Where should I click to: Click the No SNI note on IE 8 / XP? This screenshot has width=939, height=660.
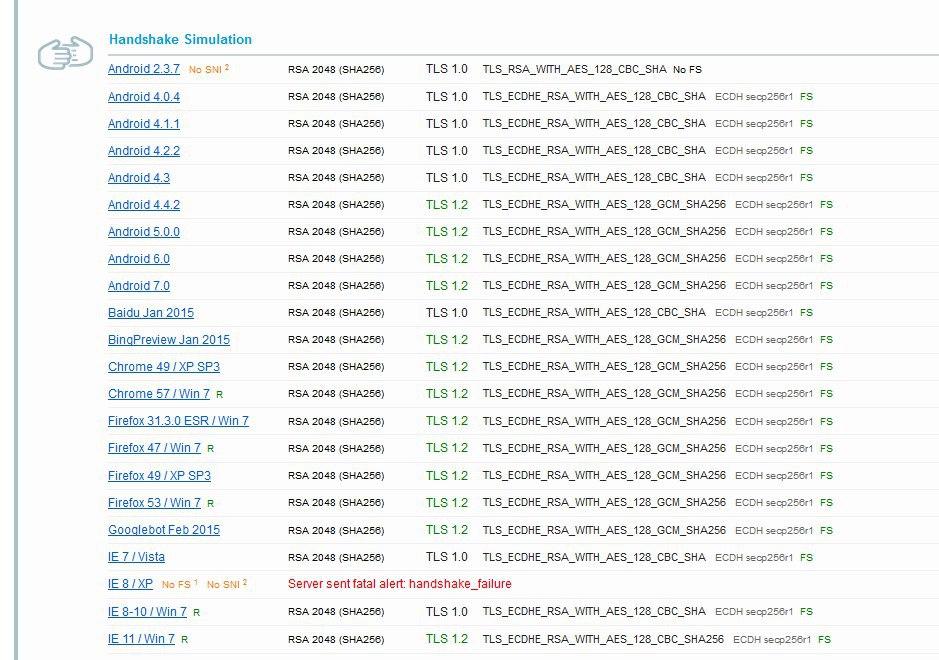click(x=227, y=584)
